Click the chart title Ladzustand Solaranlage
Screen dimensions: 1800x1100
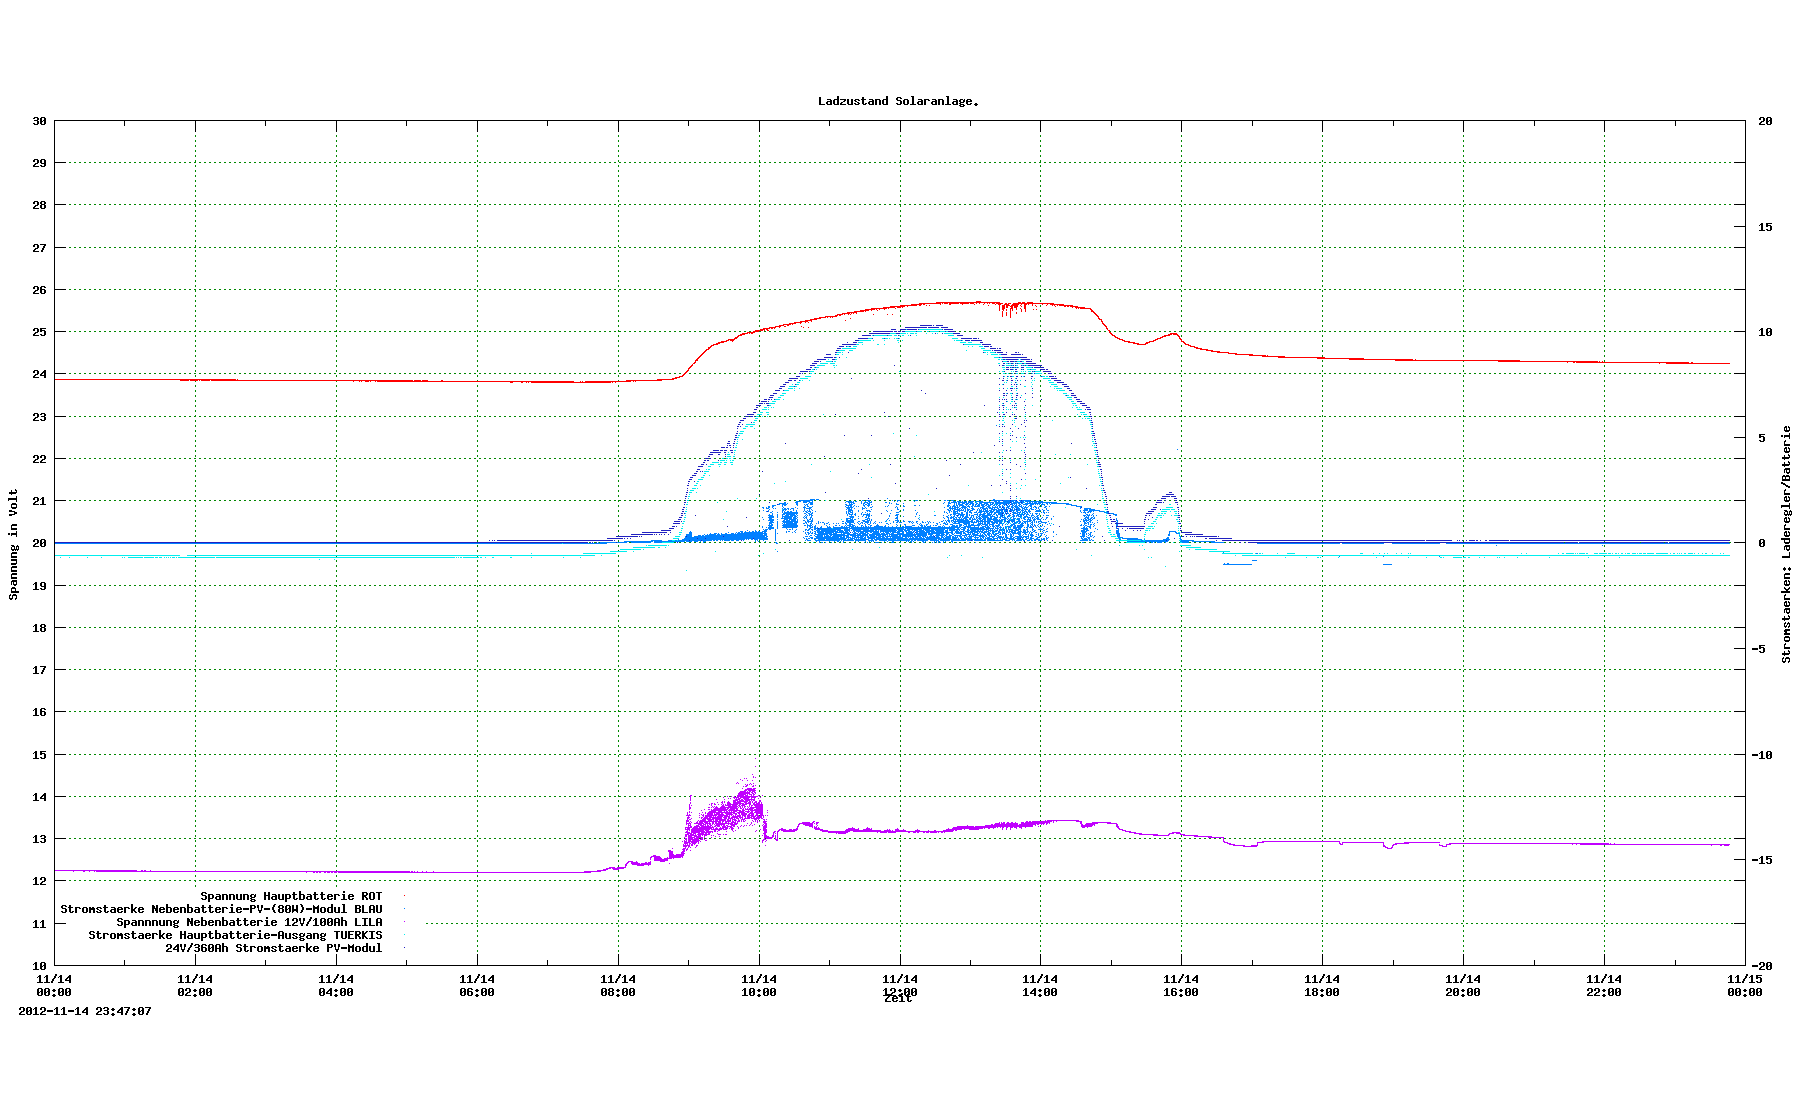pos(898,101)
